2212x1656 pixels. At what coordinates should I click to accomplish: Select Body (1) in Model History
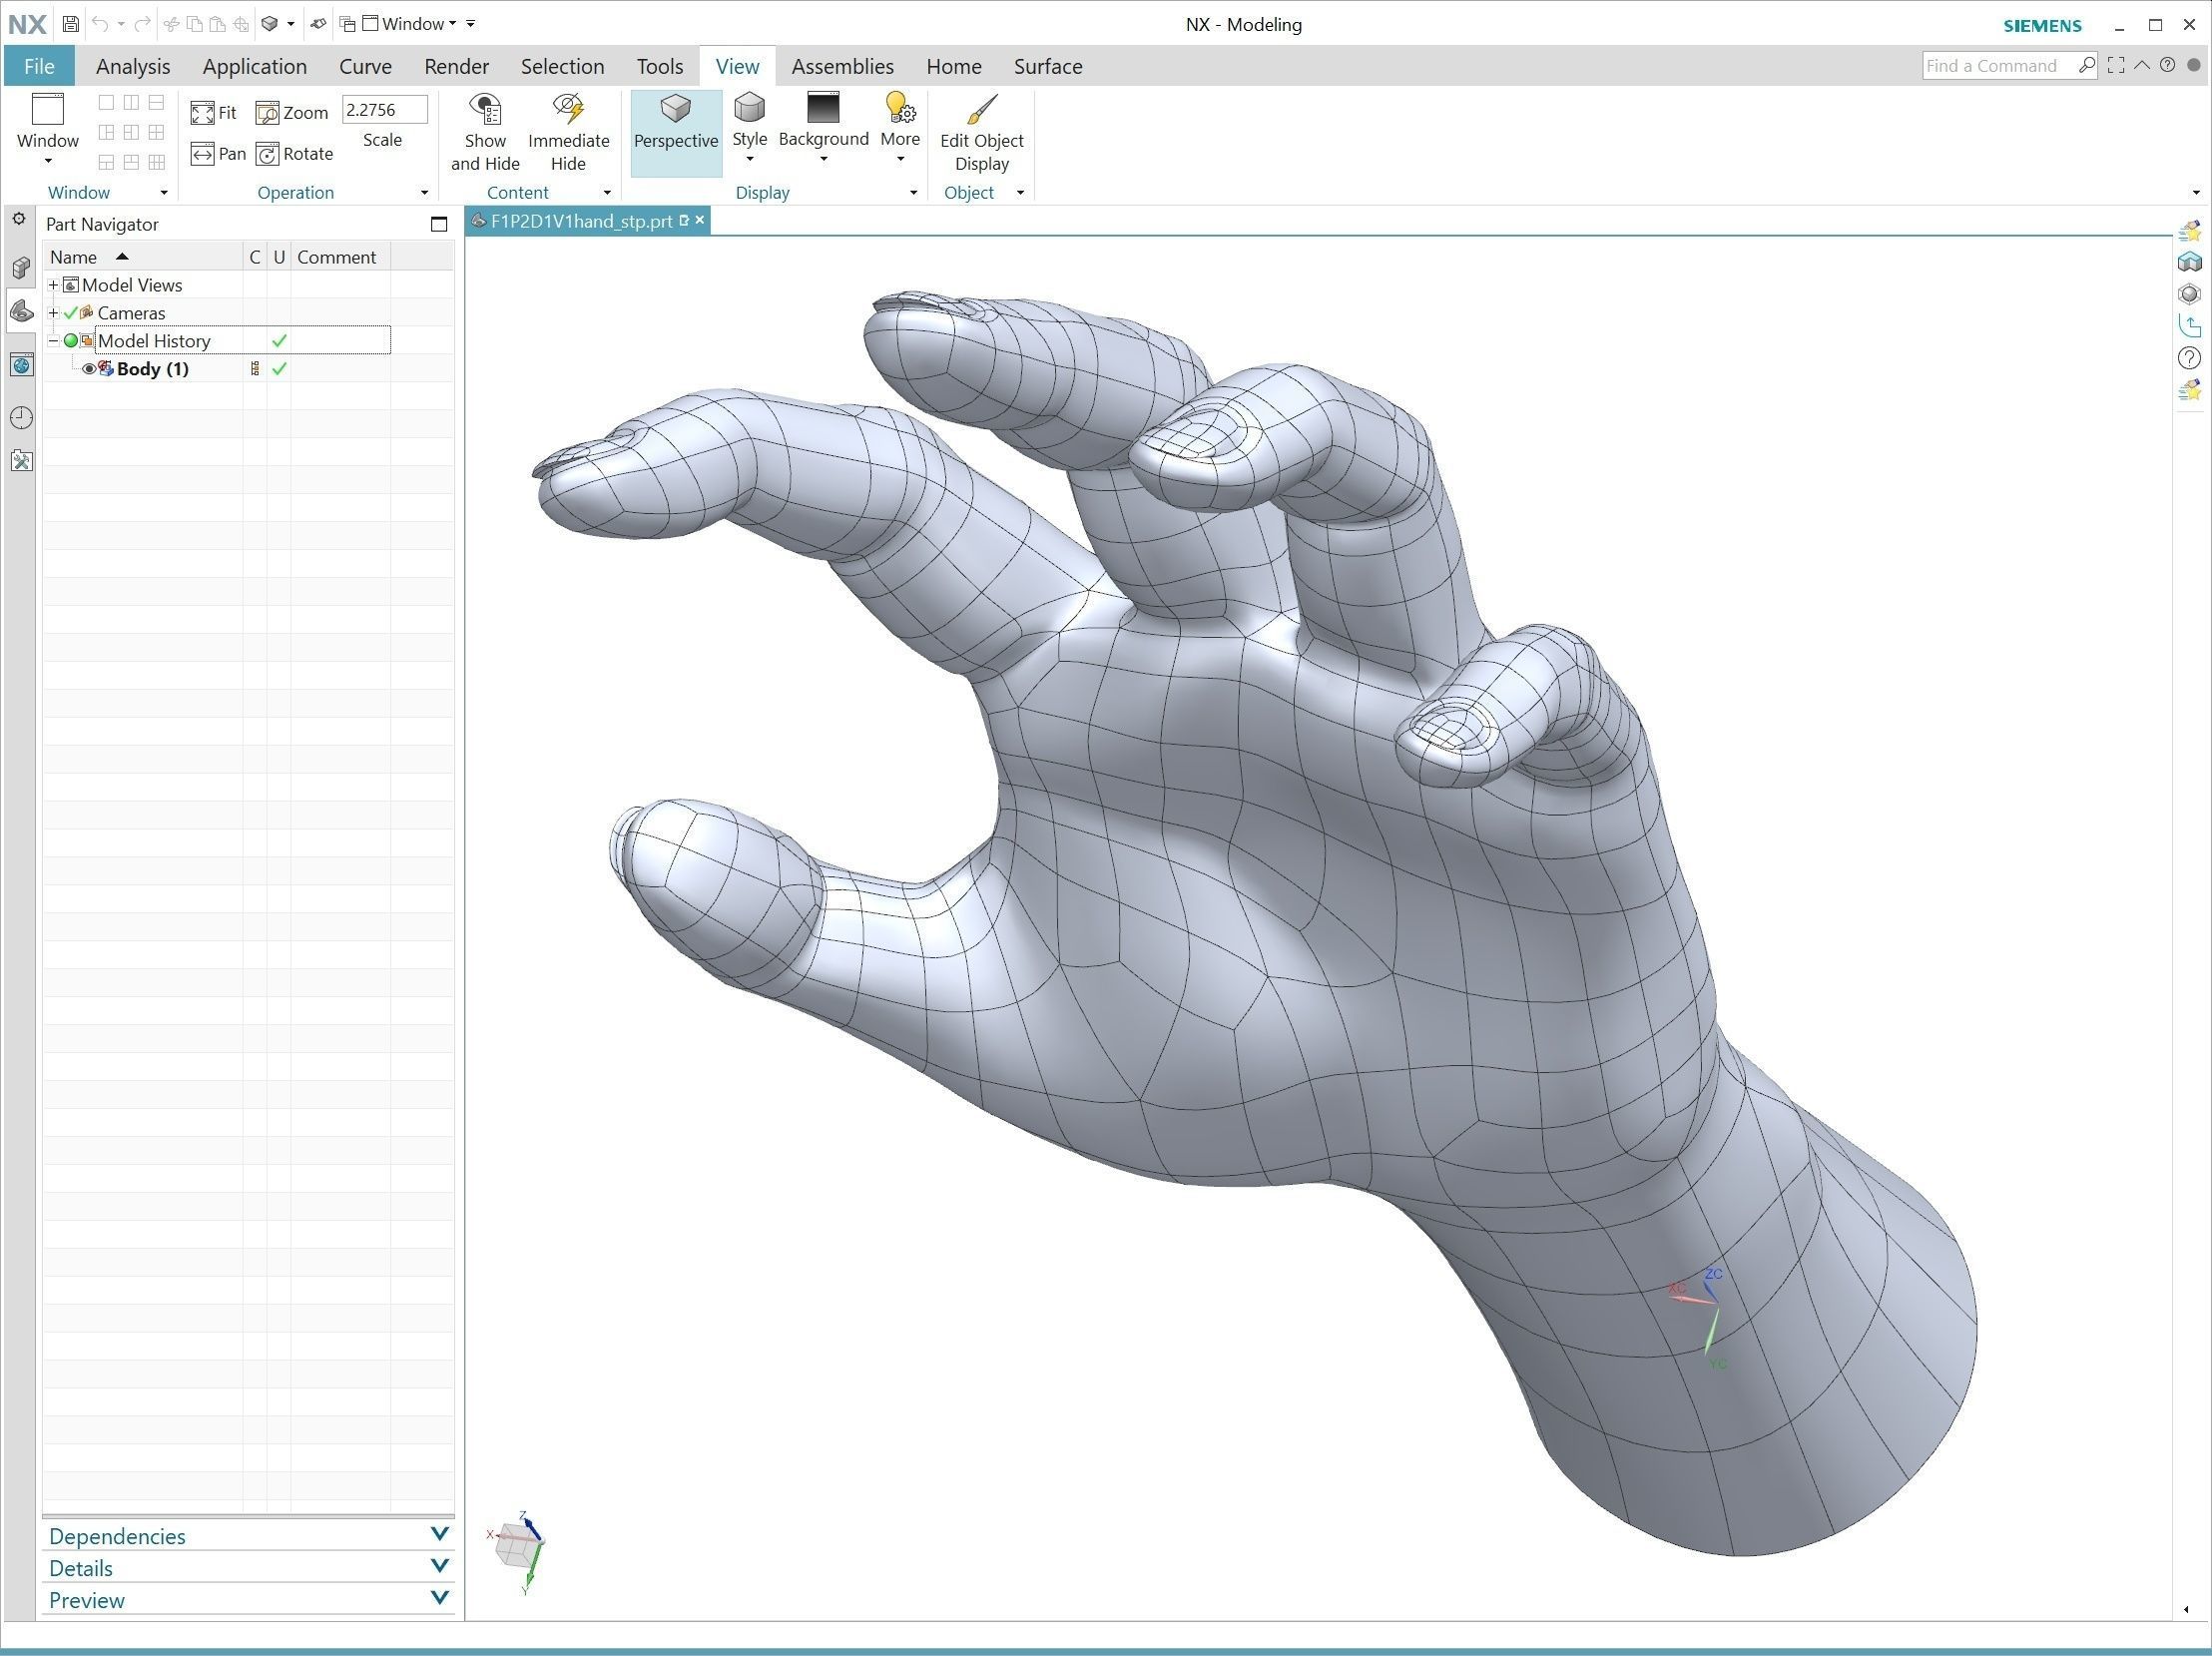click(x=152, y=369)
